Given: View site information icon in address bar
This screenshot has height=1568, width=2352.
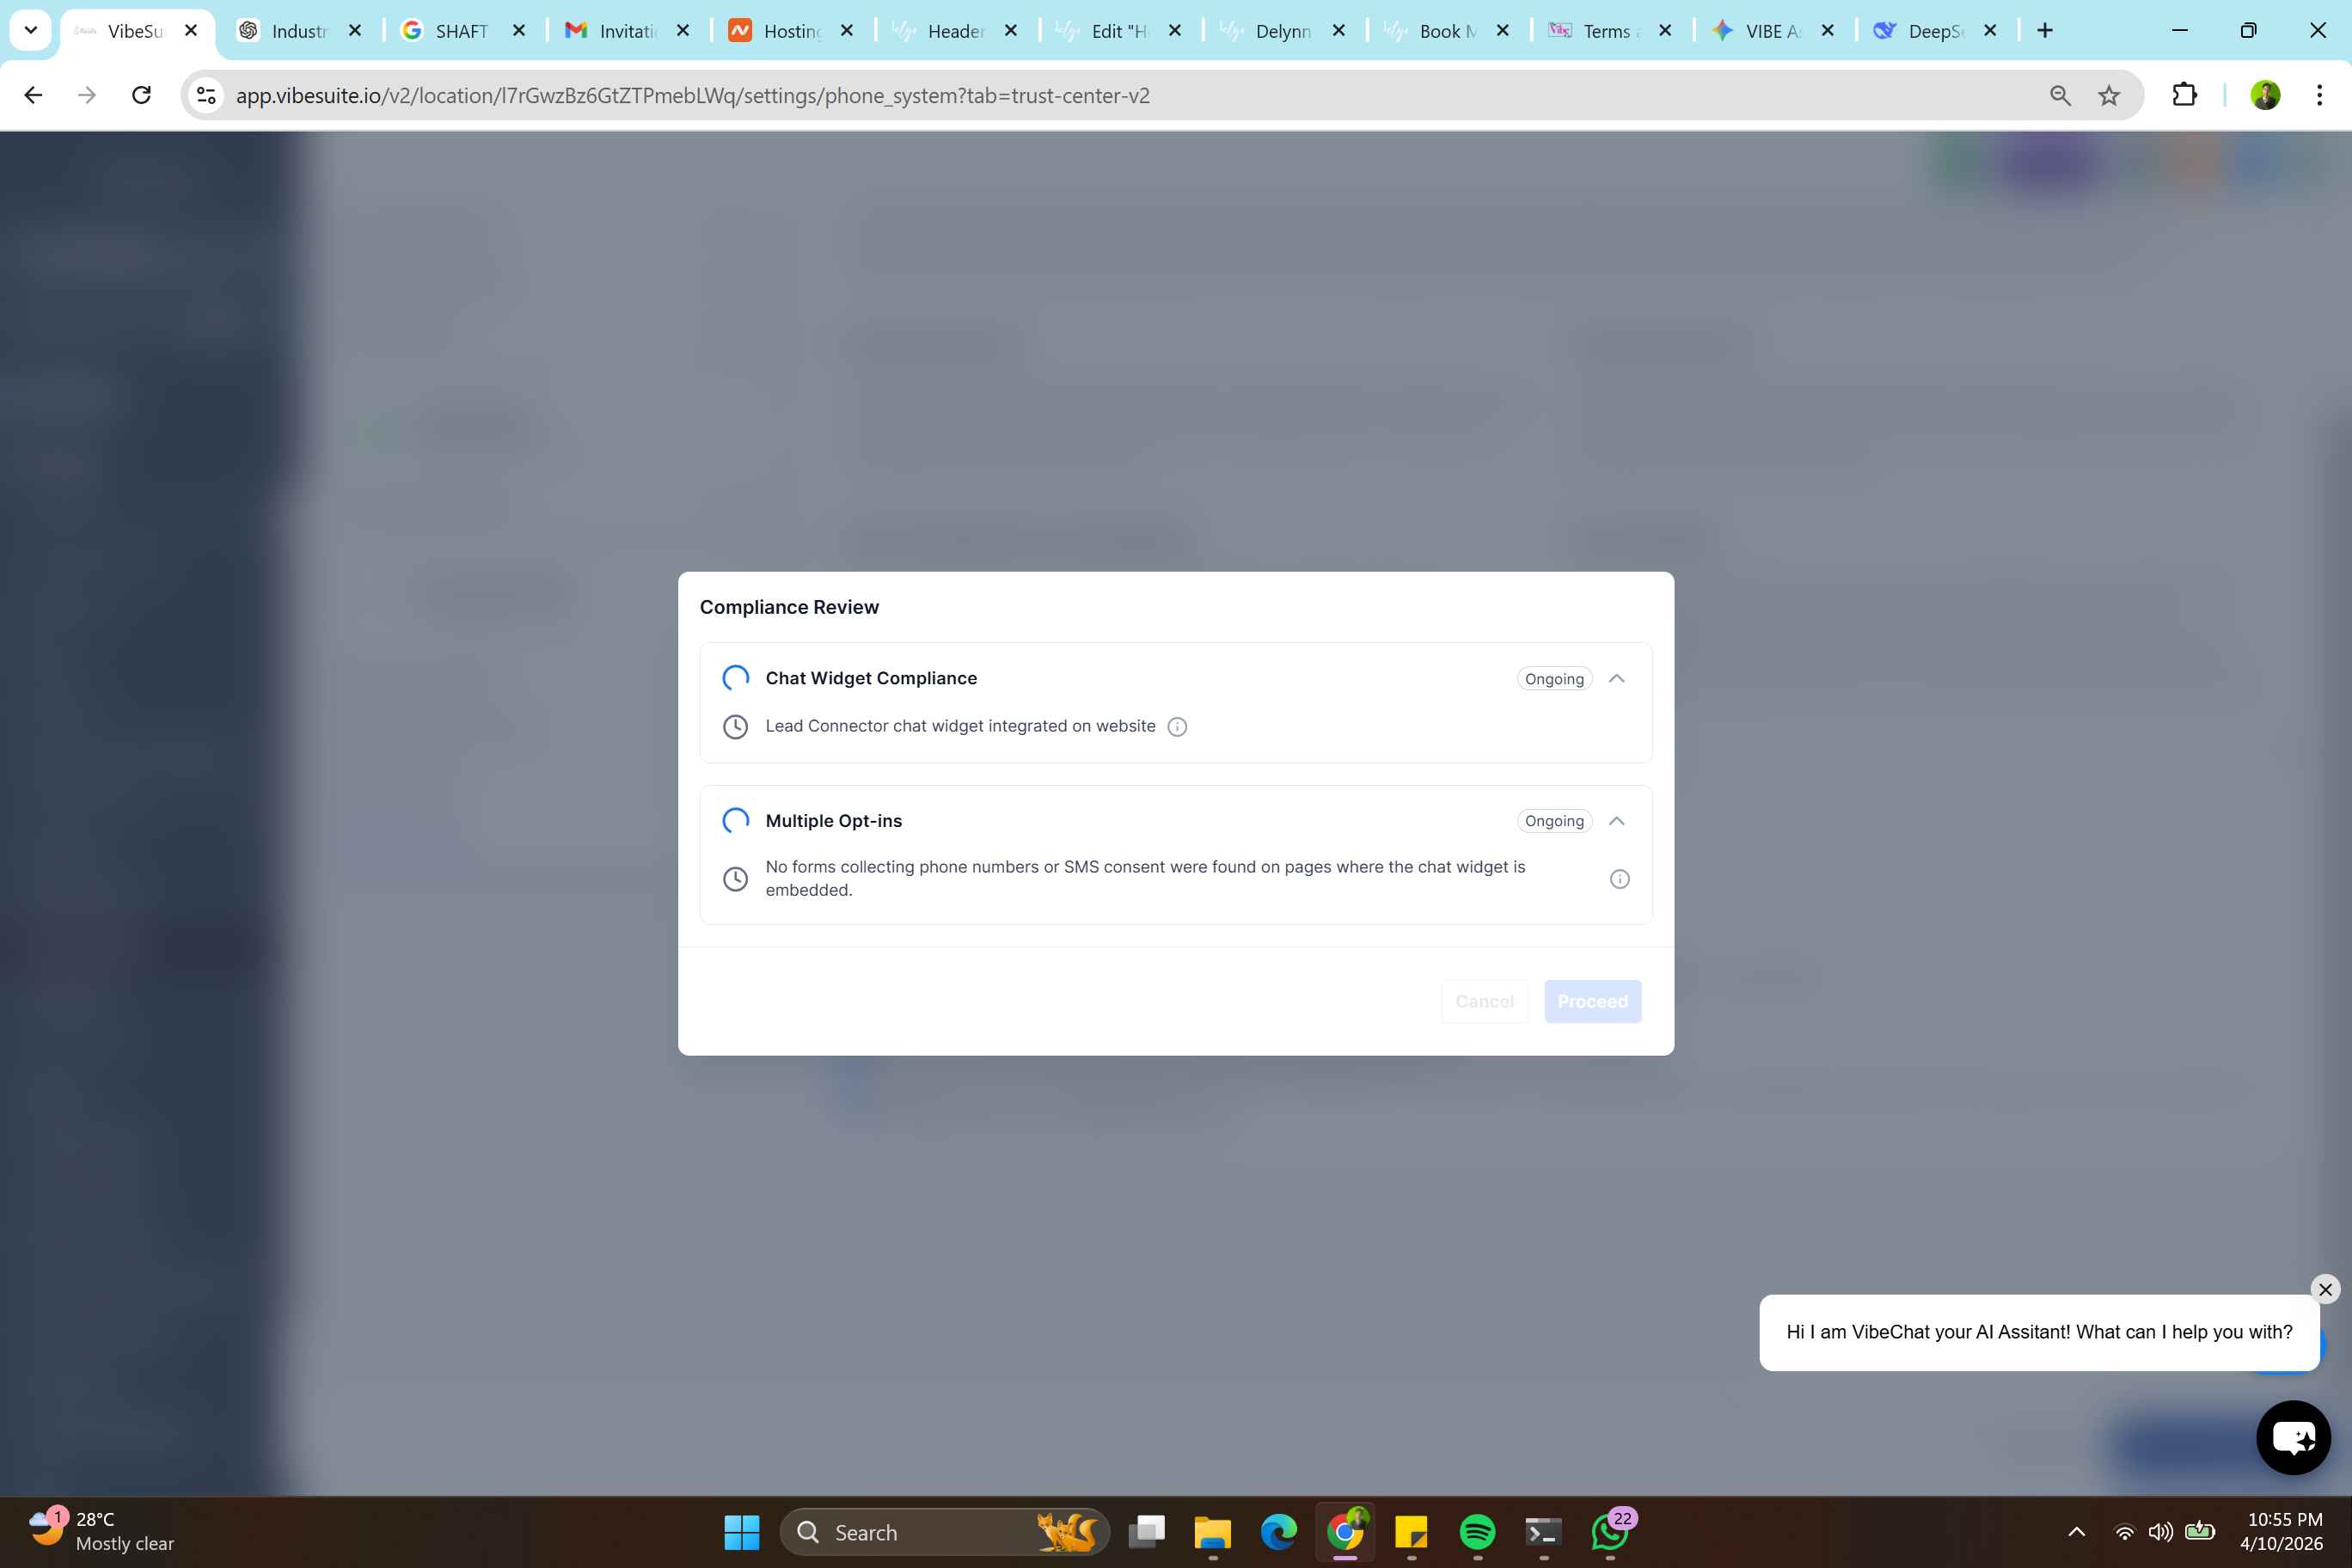Looking at the screenshot, I should [x=206, y=95].
